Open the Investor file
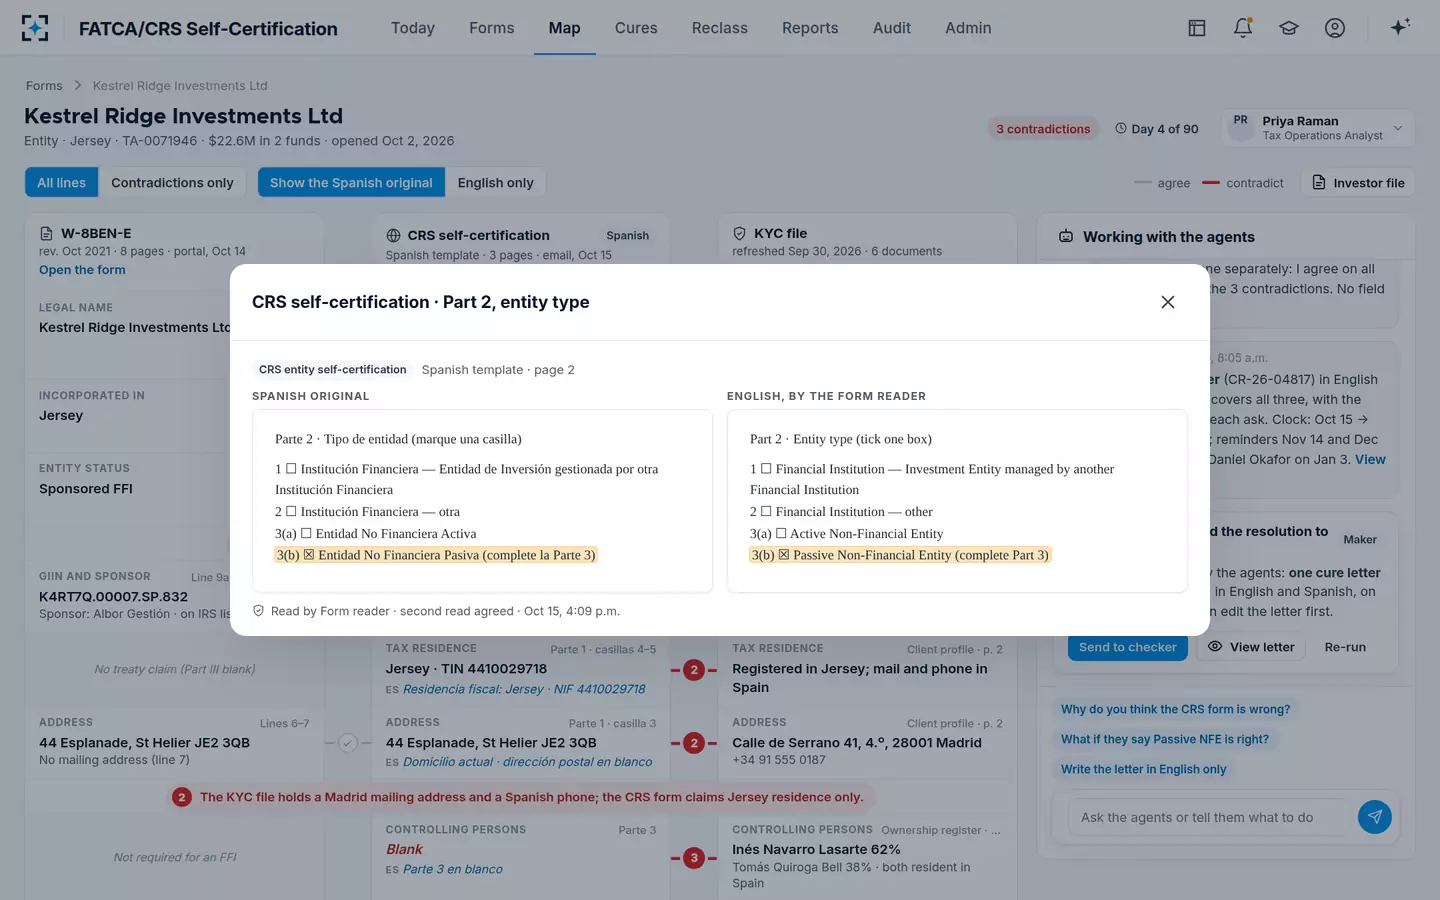 [x=1358, y=183]
